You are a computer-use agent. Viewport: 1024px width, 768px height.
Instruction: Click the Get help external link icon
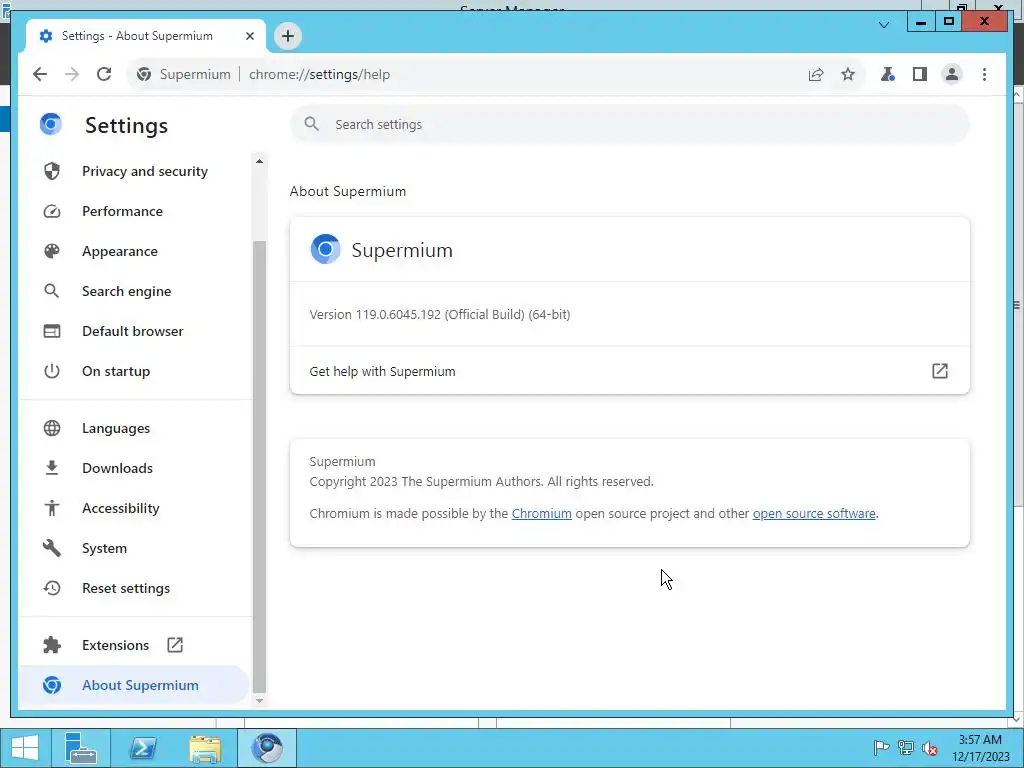pos(939,371)
